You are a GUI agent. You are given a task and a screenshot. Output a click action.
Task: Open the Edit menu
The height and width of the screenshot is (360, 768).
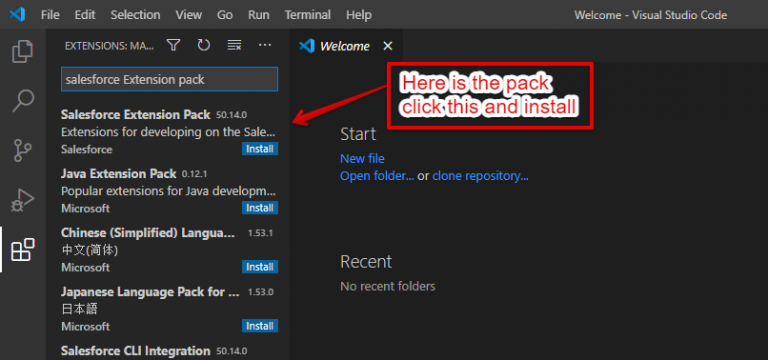(x=85, y=15)
